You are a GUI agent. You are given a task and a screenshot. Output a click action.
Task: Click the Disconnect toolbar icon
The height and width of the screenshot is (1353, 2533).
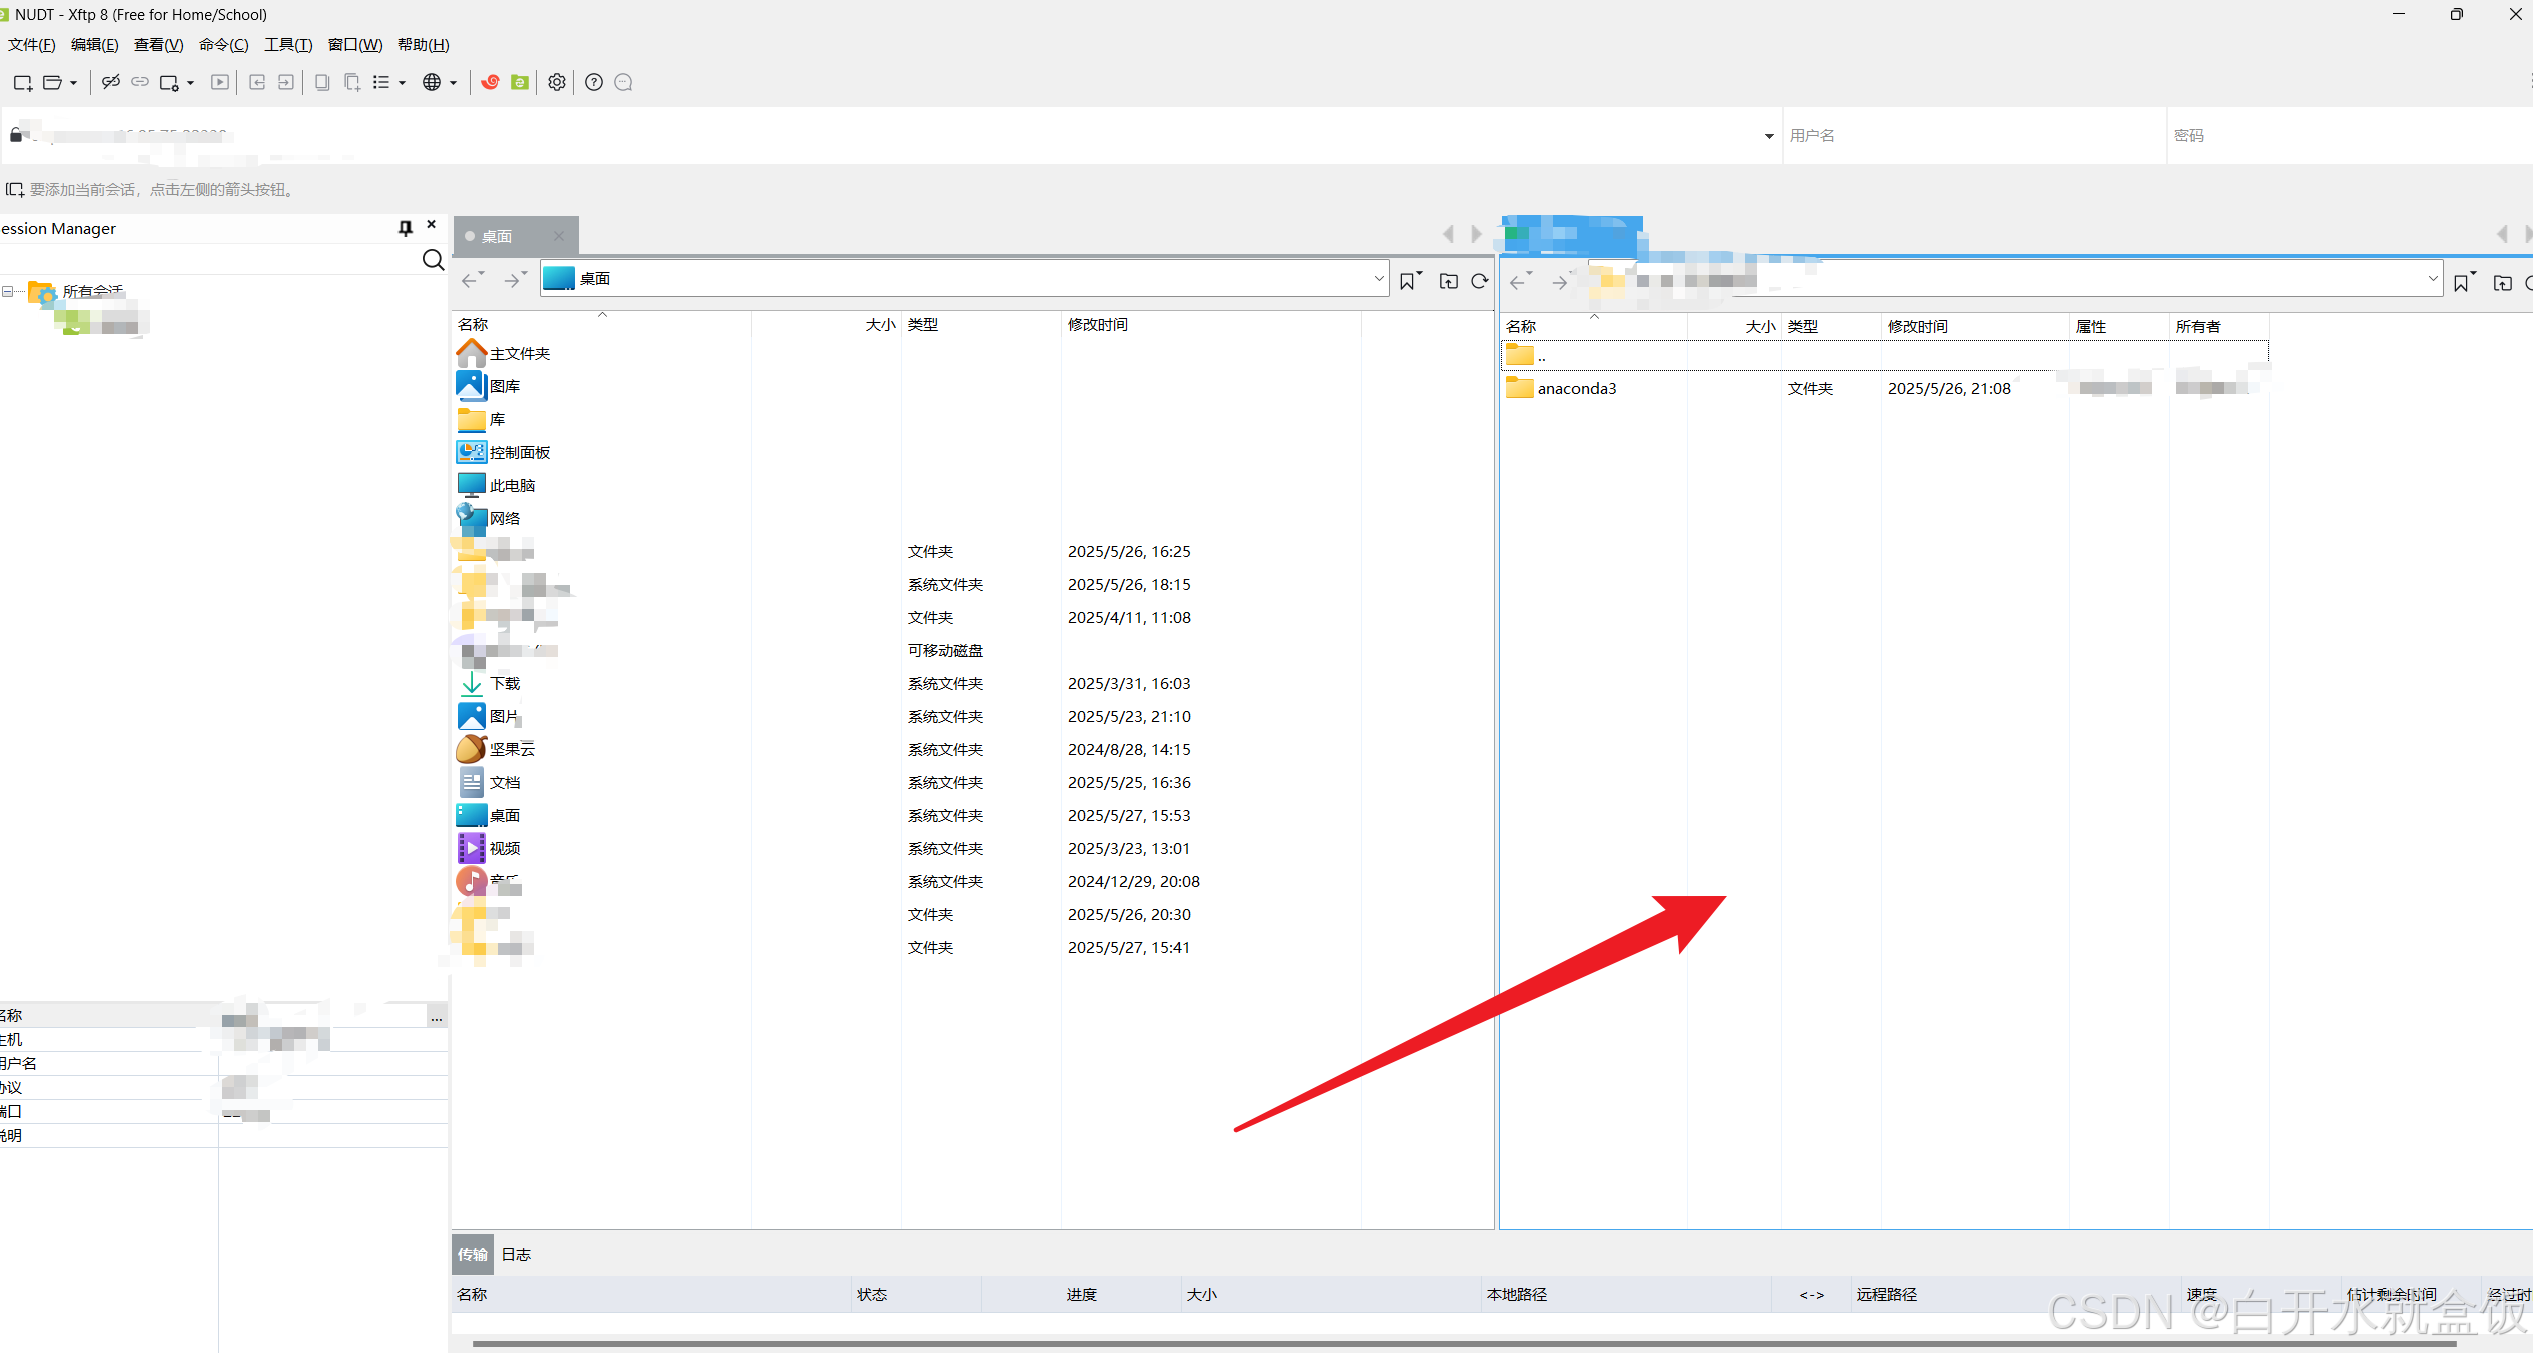coord(111,83)
